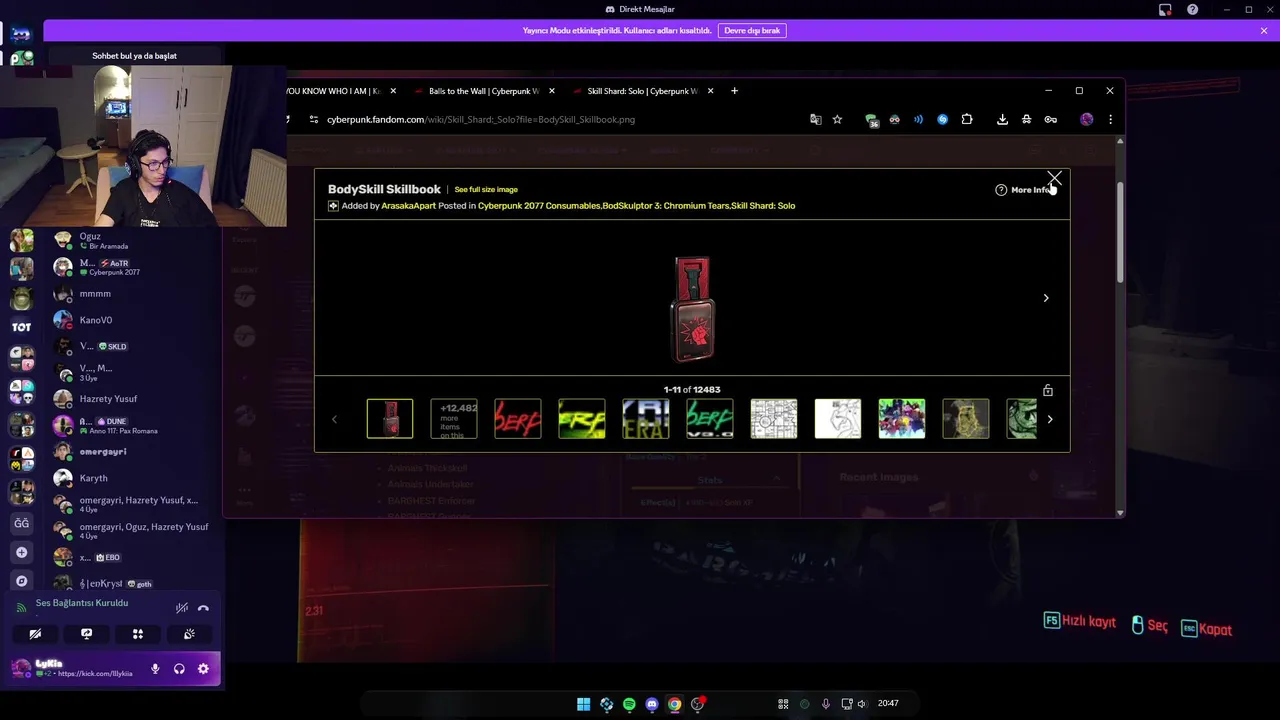1280x720 pixels.
Task: Open a new browser tab
Action: (734, 91)
